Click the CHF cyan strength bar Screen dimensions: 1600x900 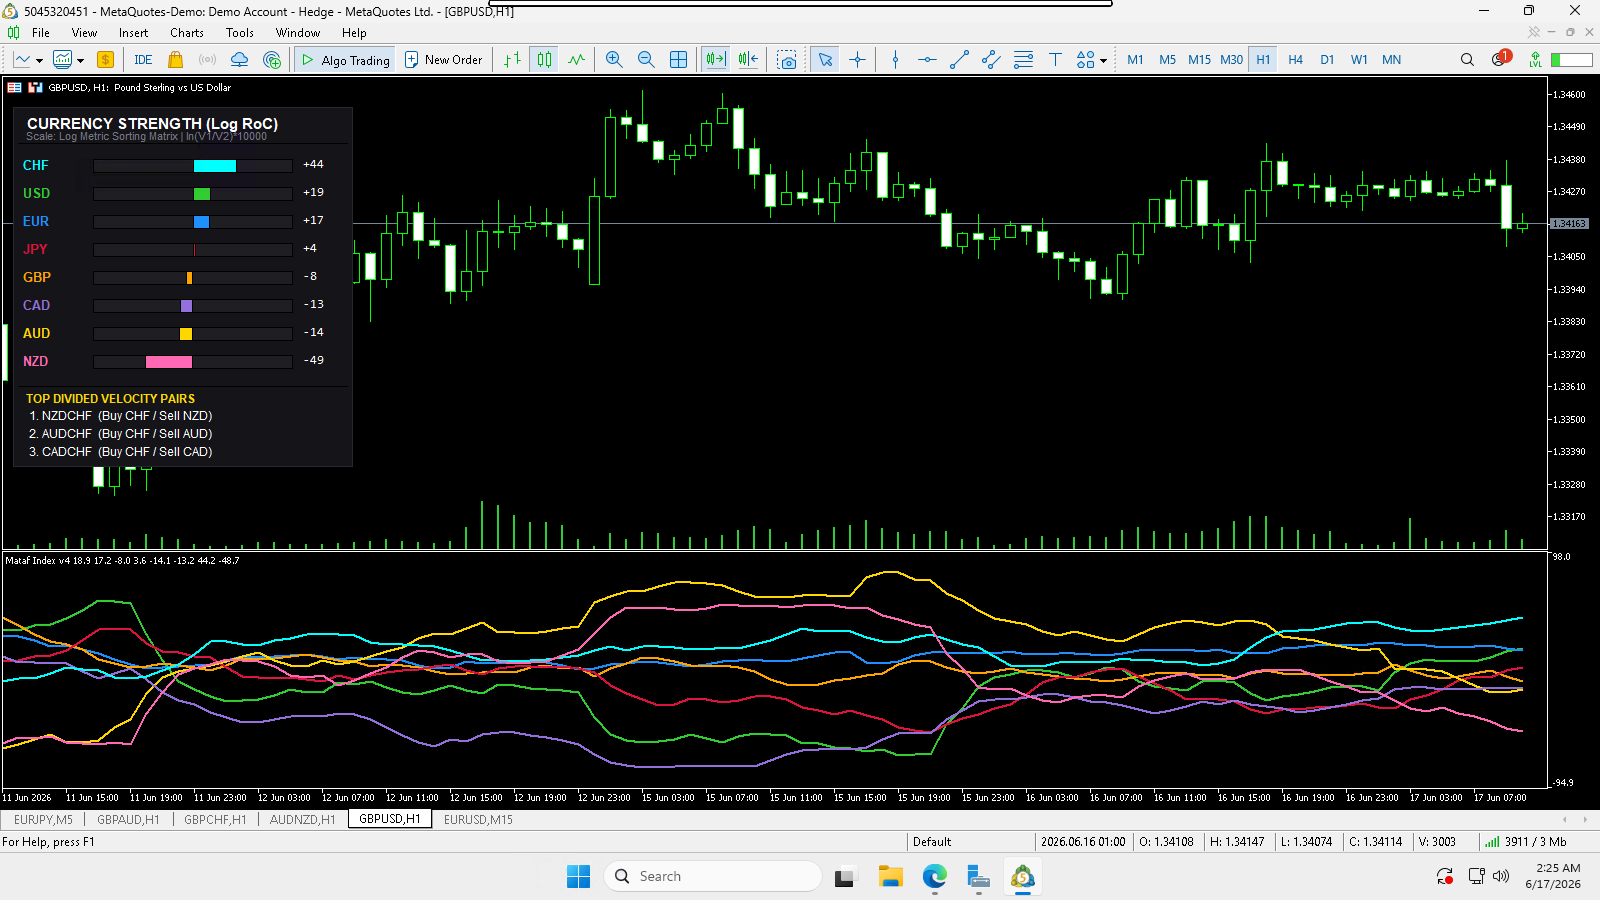click(x=215, y=166)
